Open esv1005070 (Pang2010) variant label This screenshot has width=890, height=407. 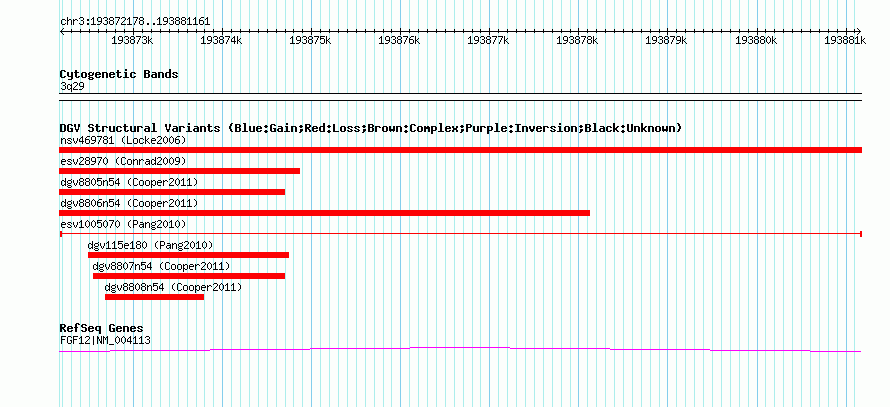pyautogui.click(x=123, y=224)
